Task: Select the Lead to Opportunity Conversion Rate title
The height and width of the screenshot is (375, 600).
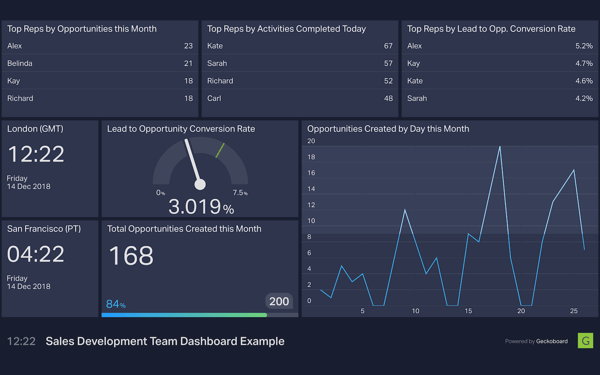Action: (x=181, y=129)
